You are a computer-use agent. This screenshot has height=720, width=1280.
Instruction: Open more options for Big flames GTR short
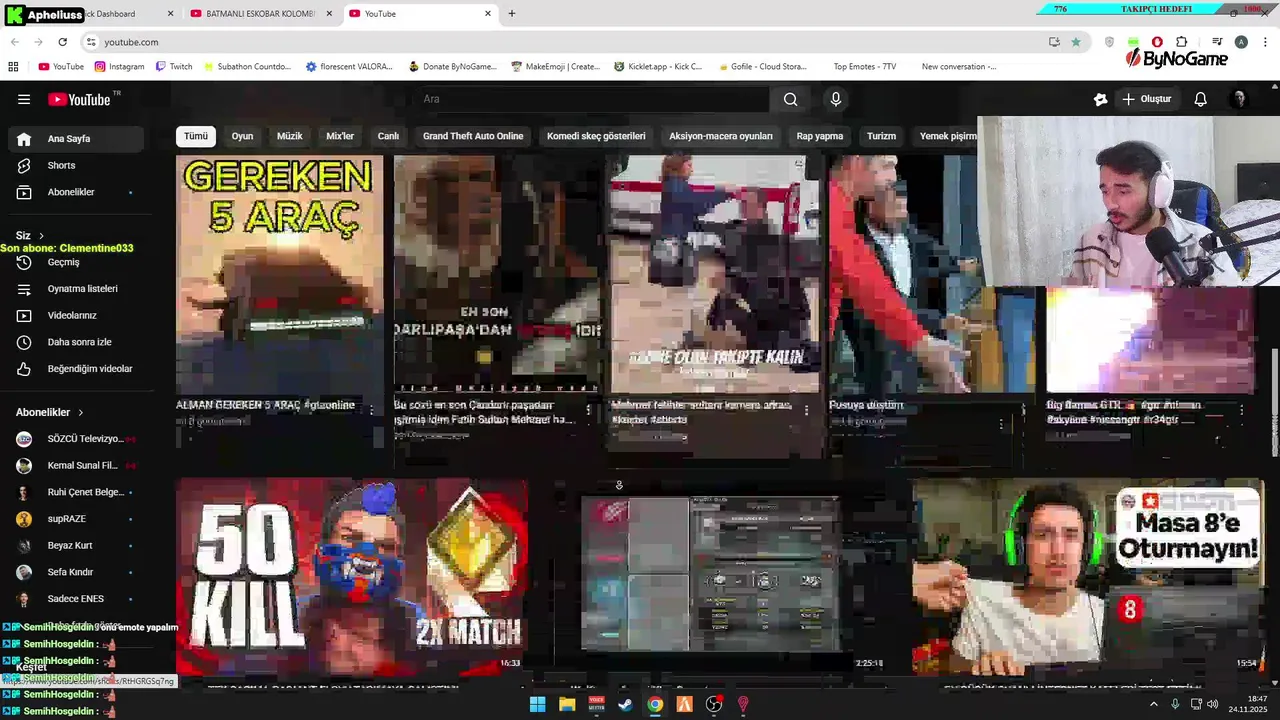[1242, 410]
